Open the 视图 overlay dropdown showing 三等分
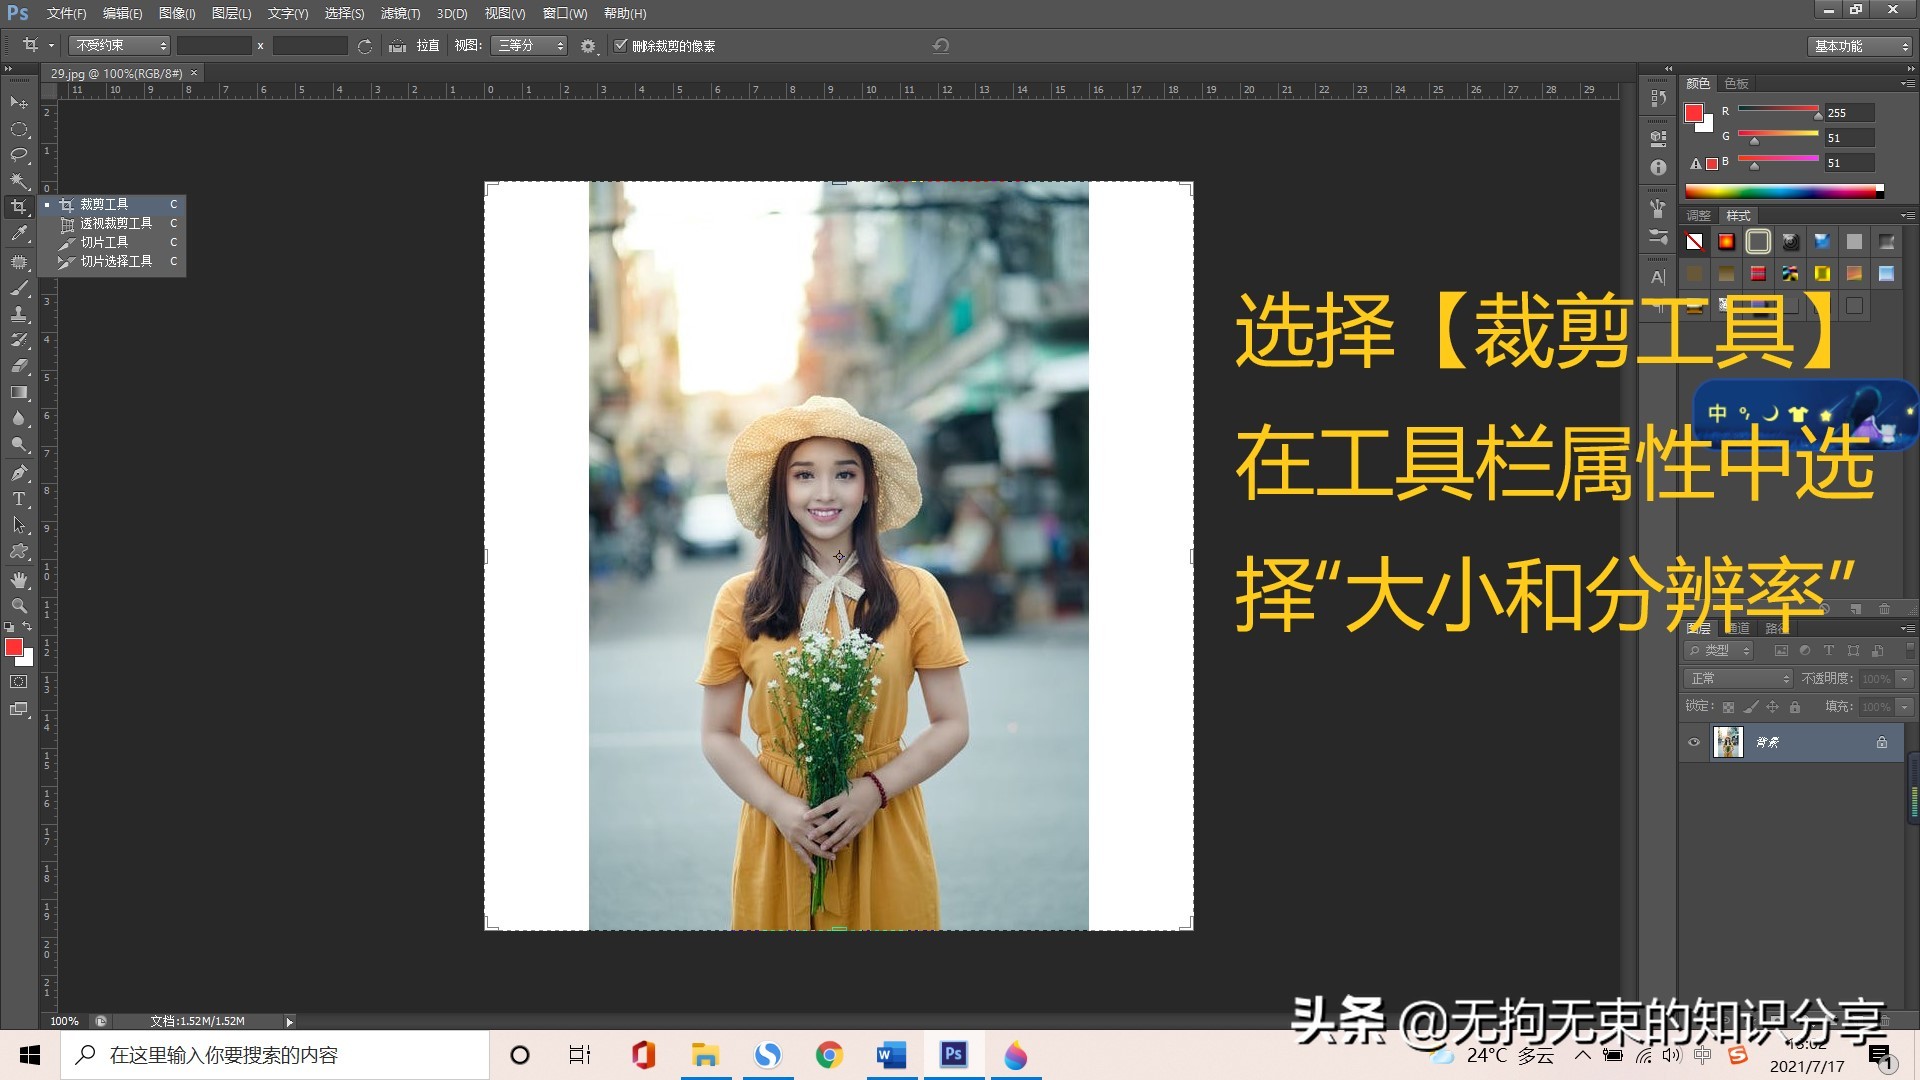This screenshot has width=1920, height=1080. pos(528,45)
